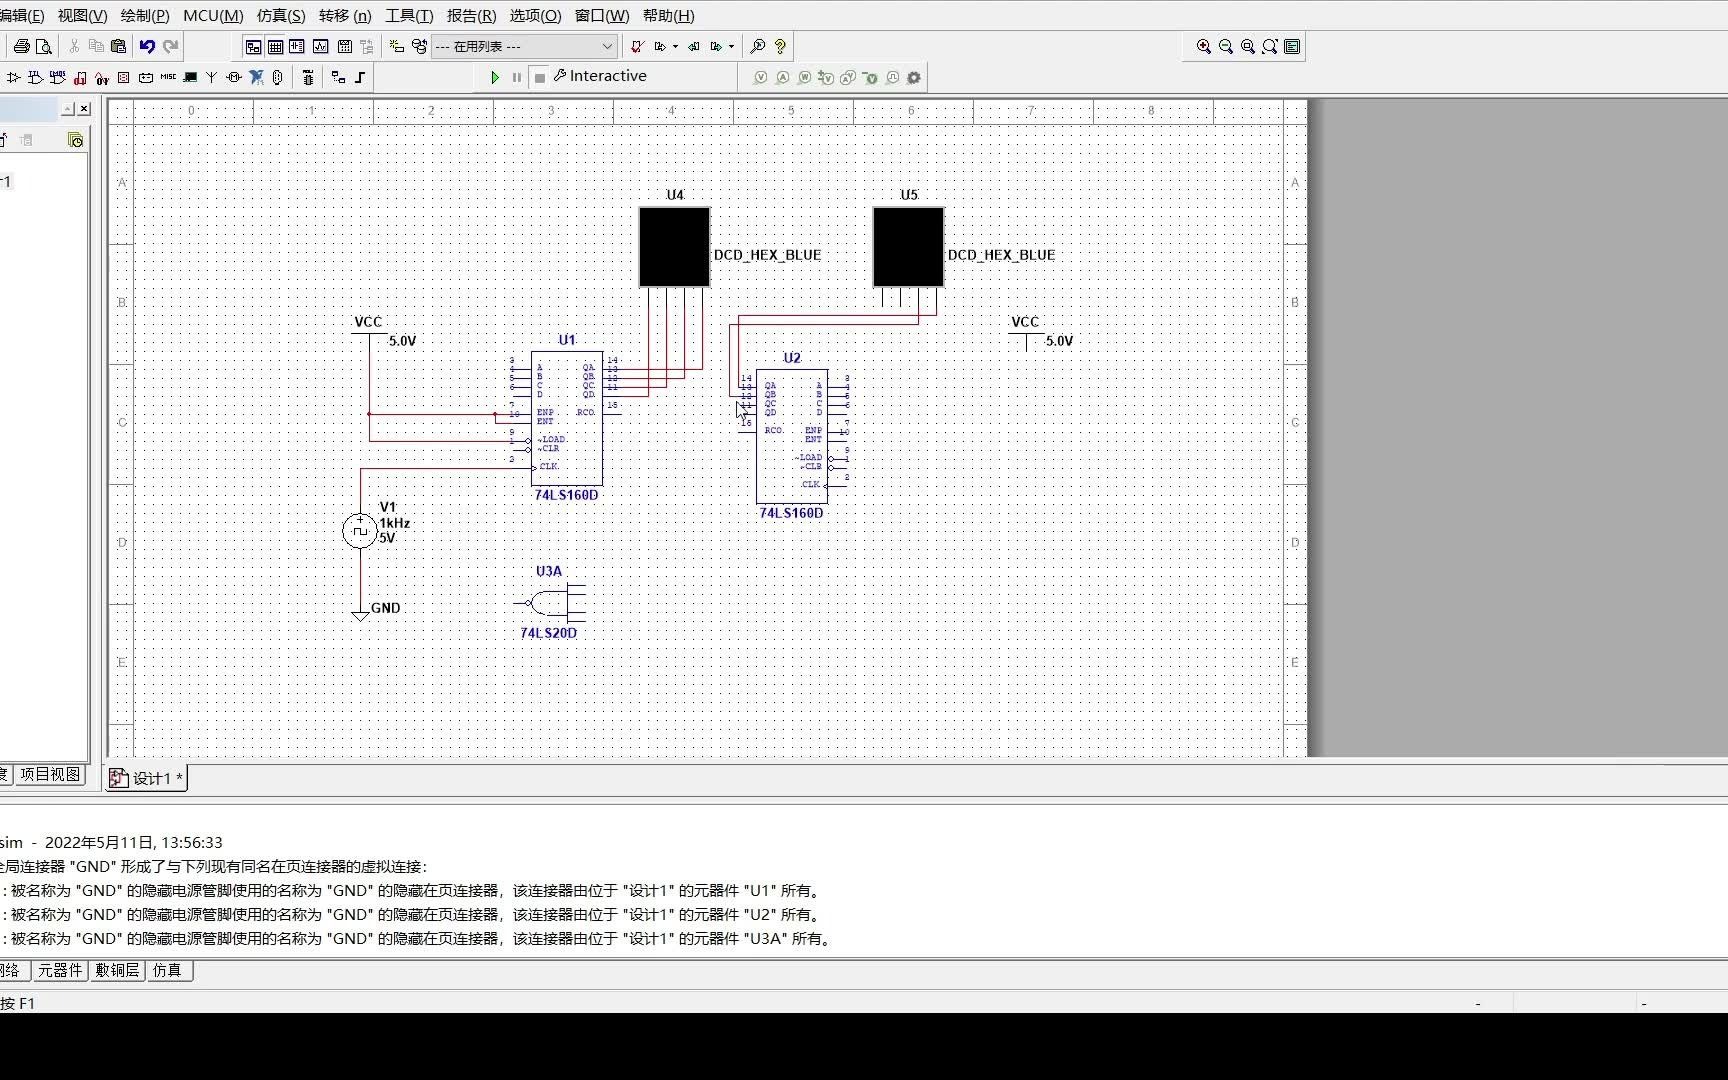Open the 仿真(S) Simulate menu

coord(281,15)
